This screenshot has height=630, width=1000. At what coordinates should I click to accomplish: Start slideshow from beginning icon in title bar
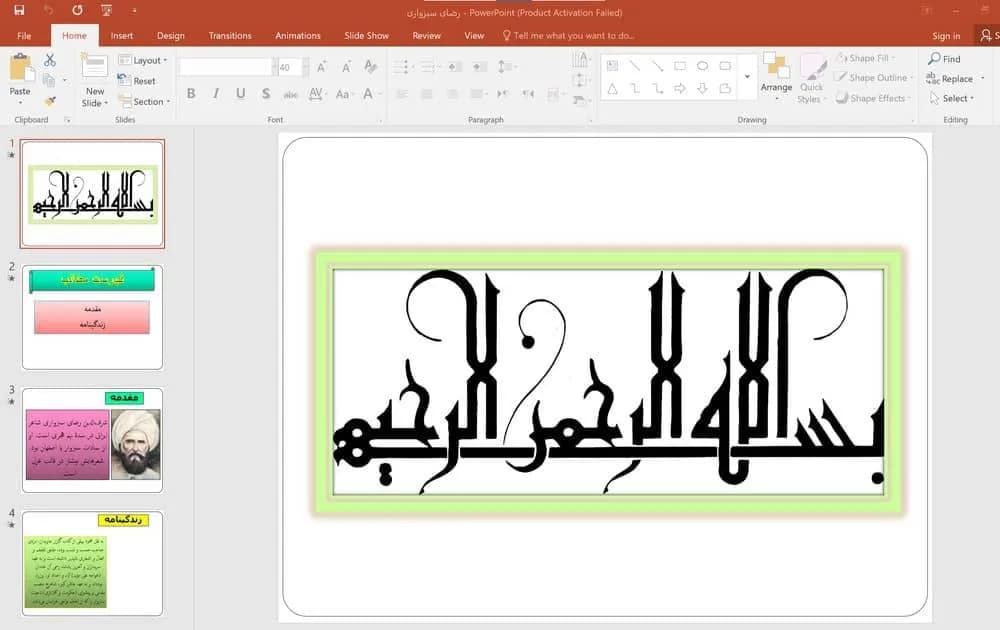(x=107, y=10)
